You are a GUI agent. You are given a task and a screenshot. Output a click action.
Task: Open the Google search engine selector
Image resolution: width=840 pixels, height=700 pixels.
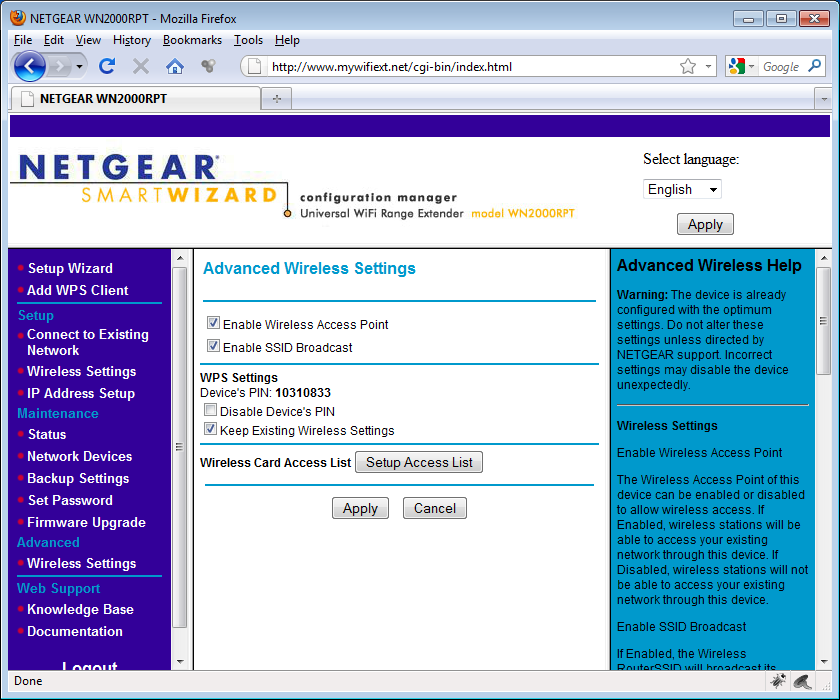click(741, 66)
